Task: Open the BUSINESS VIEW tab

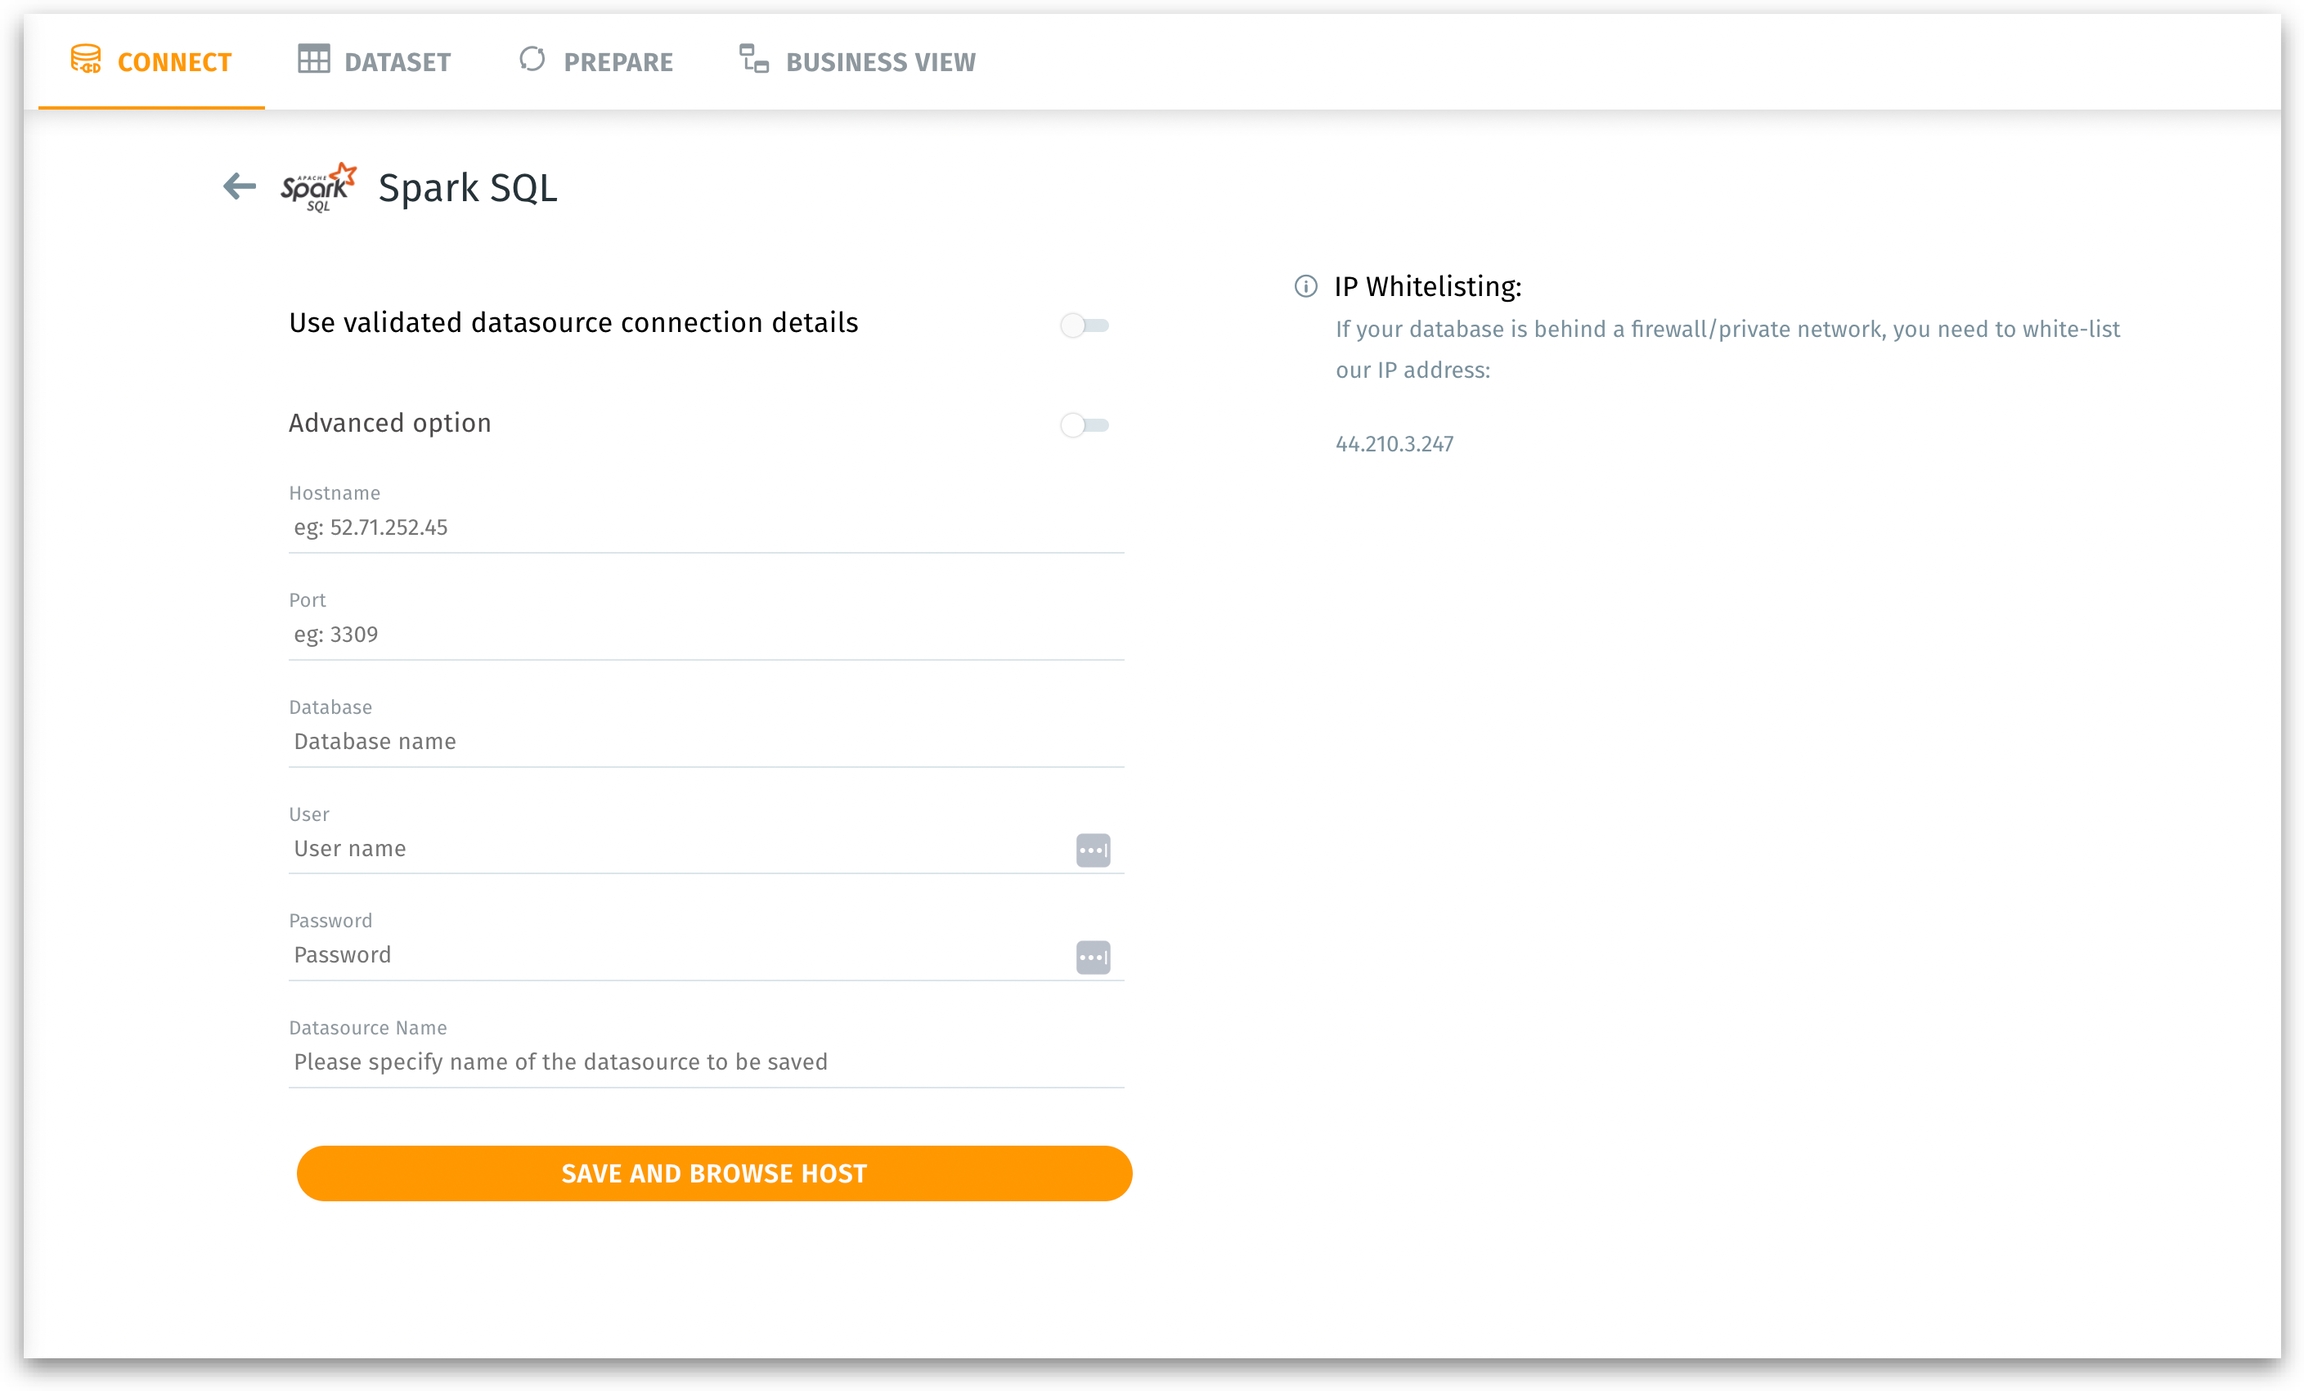Action: (879, 62)
